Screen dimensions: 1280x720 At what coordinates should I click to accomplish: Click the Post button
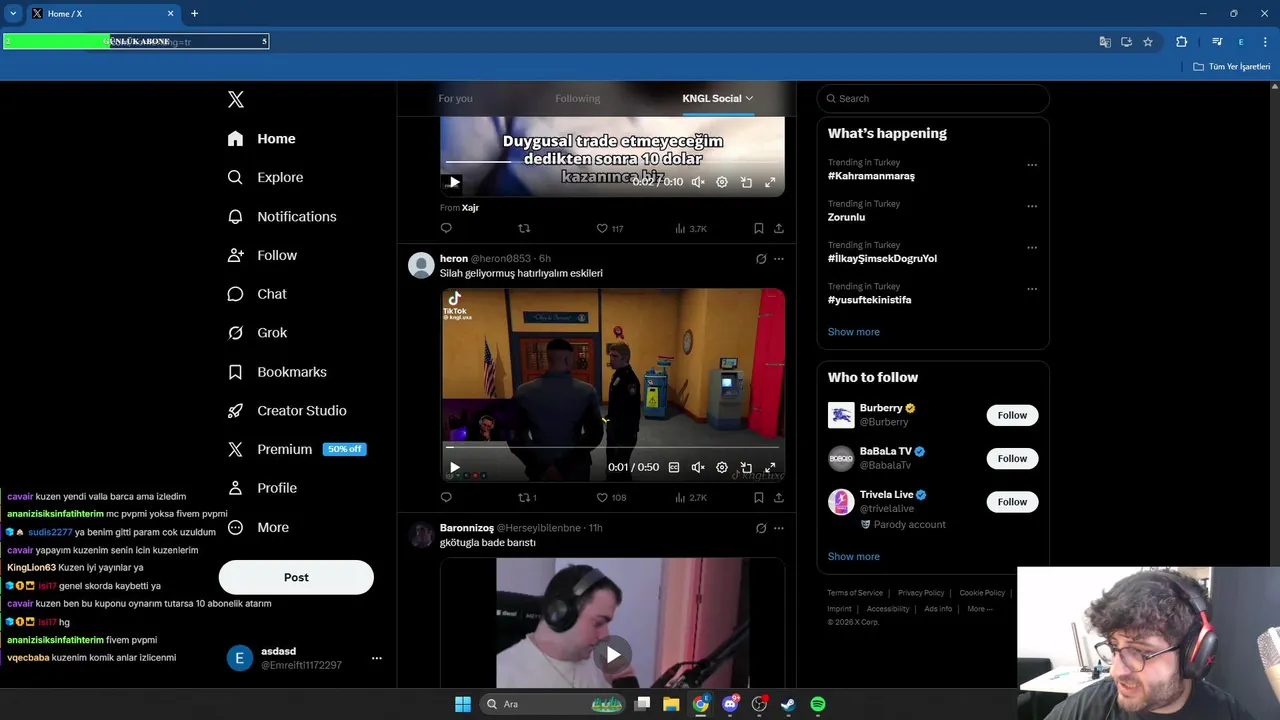click(296, 577)
